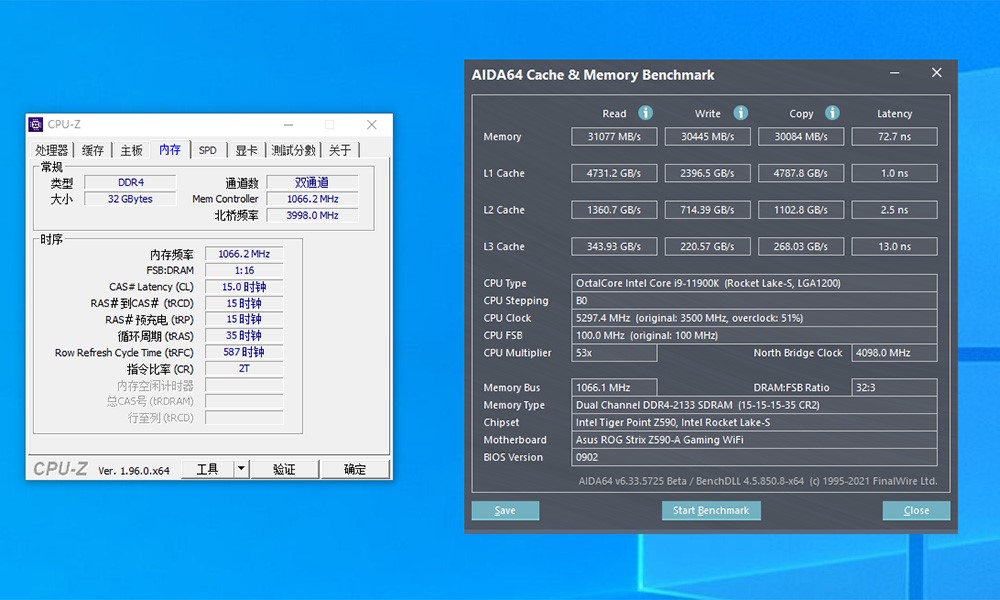Click the info icon next to Read

click(x=646, y=113)
